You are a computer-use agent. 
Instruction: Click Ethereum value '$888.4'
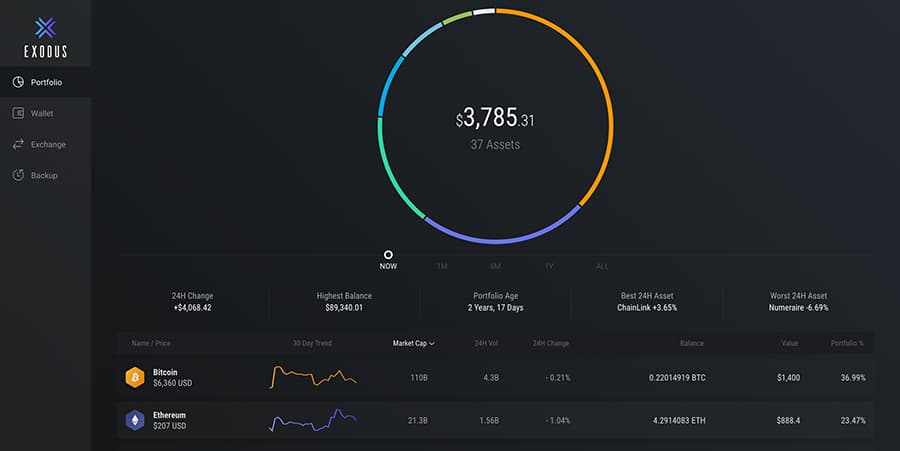coord(788,421)
